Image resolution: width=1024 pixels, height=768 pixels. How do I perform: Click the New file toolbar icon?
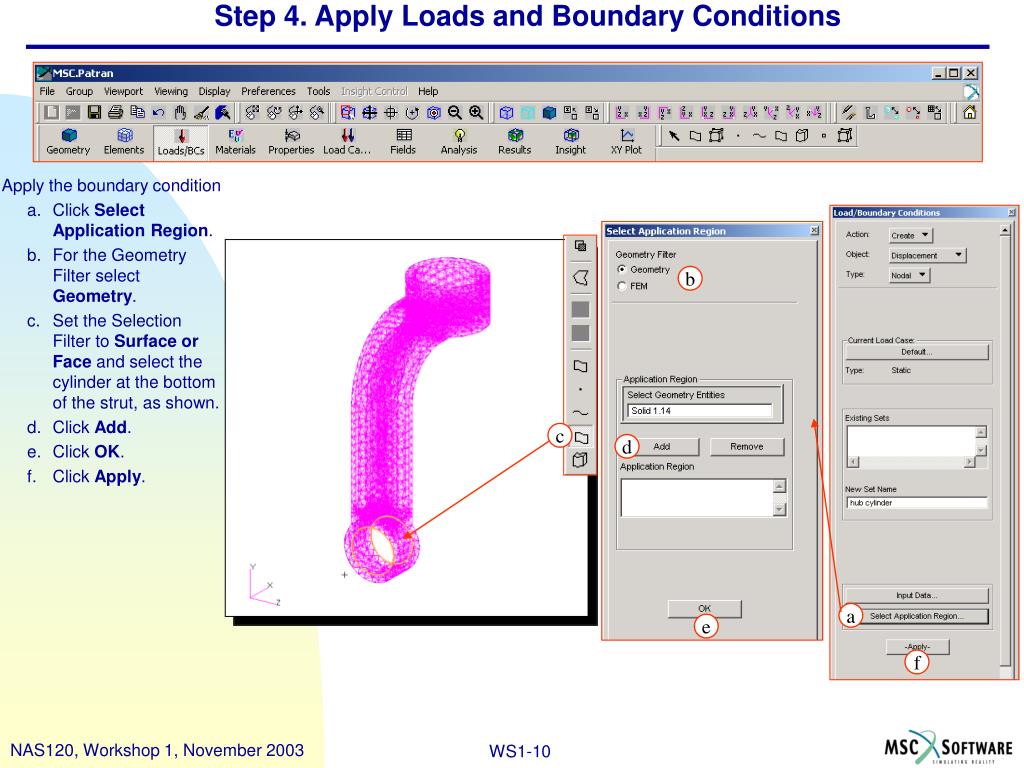pos(51,112)
